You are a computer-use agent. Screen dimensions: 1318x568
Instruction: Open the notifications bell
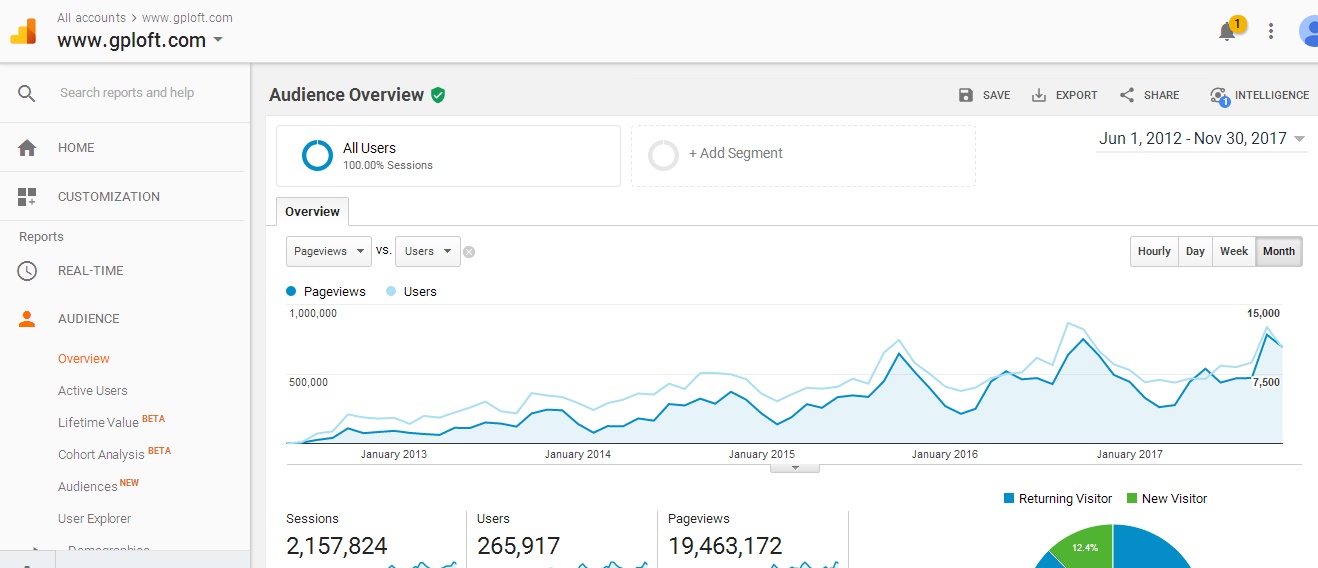pos(1227,31)
